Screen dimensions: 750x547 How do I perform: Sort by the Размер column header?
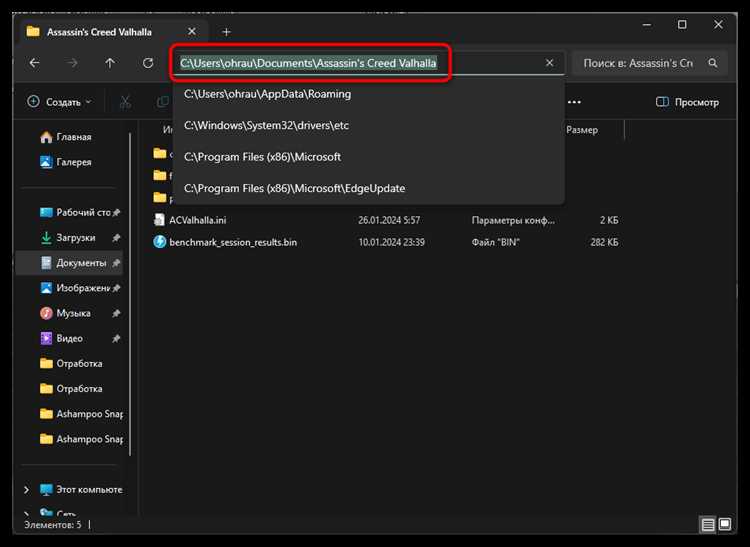tap(582, 130)
